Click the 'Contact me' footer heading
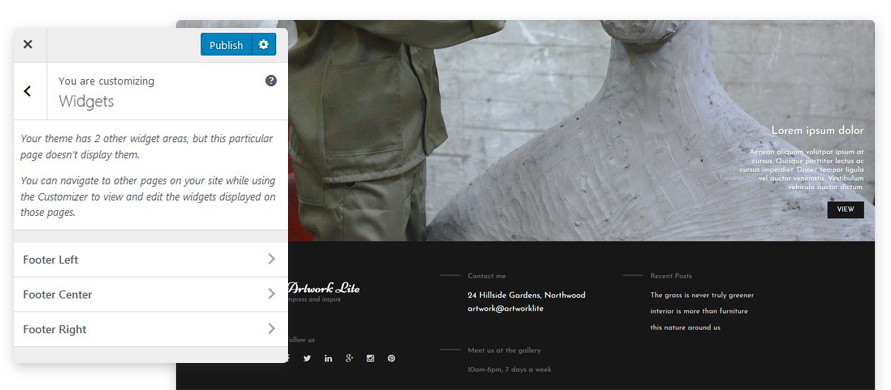The height and width of the screenshot is (390, 891). pyautogui.click(x=486, y=276)
